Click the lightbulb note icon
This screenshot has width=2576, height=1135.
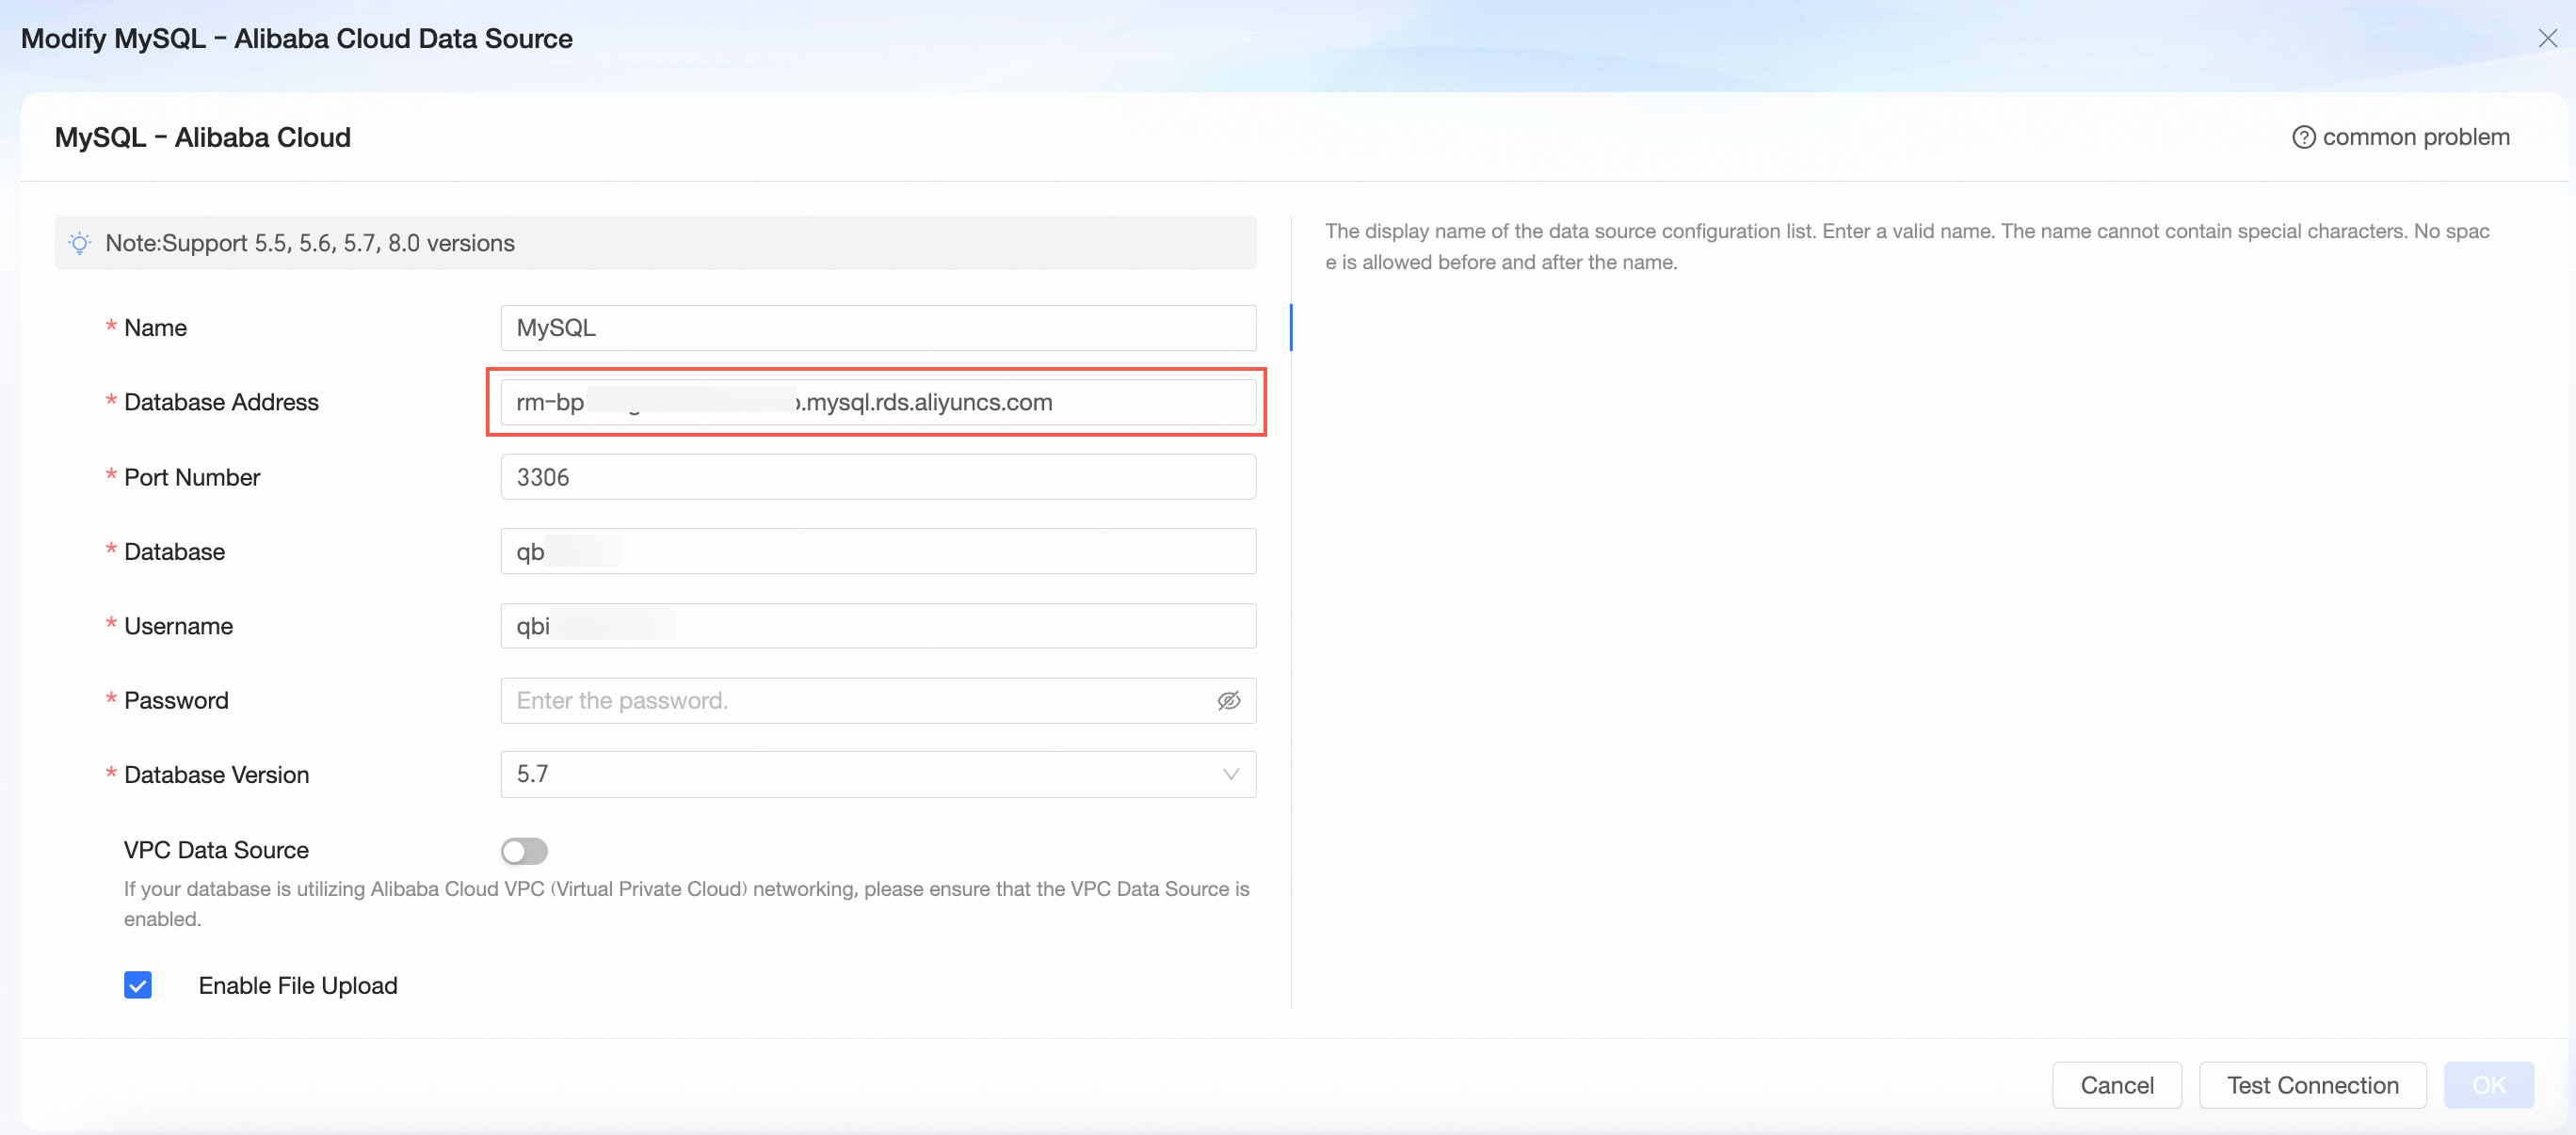80,243
